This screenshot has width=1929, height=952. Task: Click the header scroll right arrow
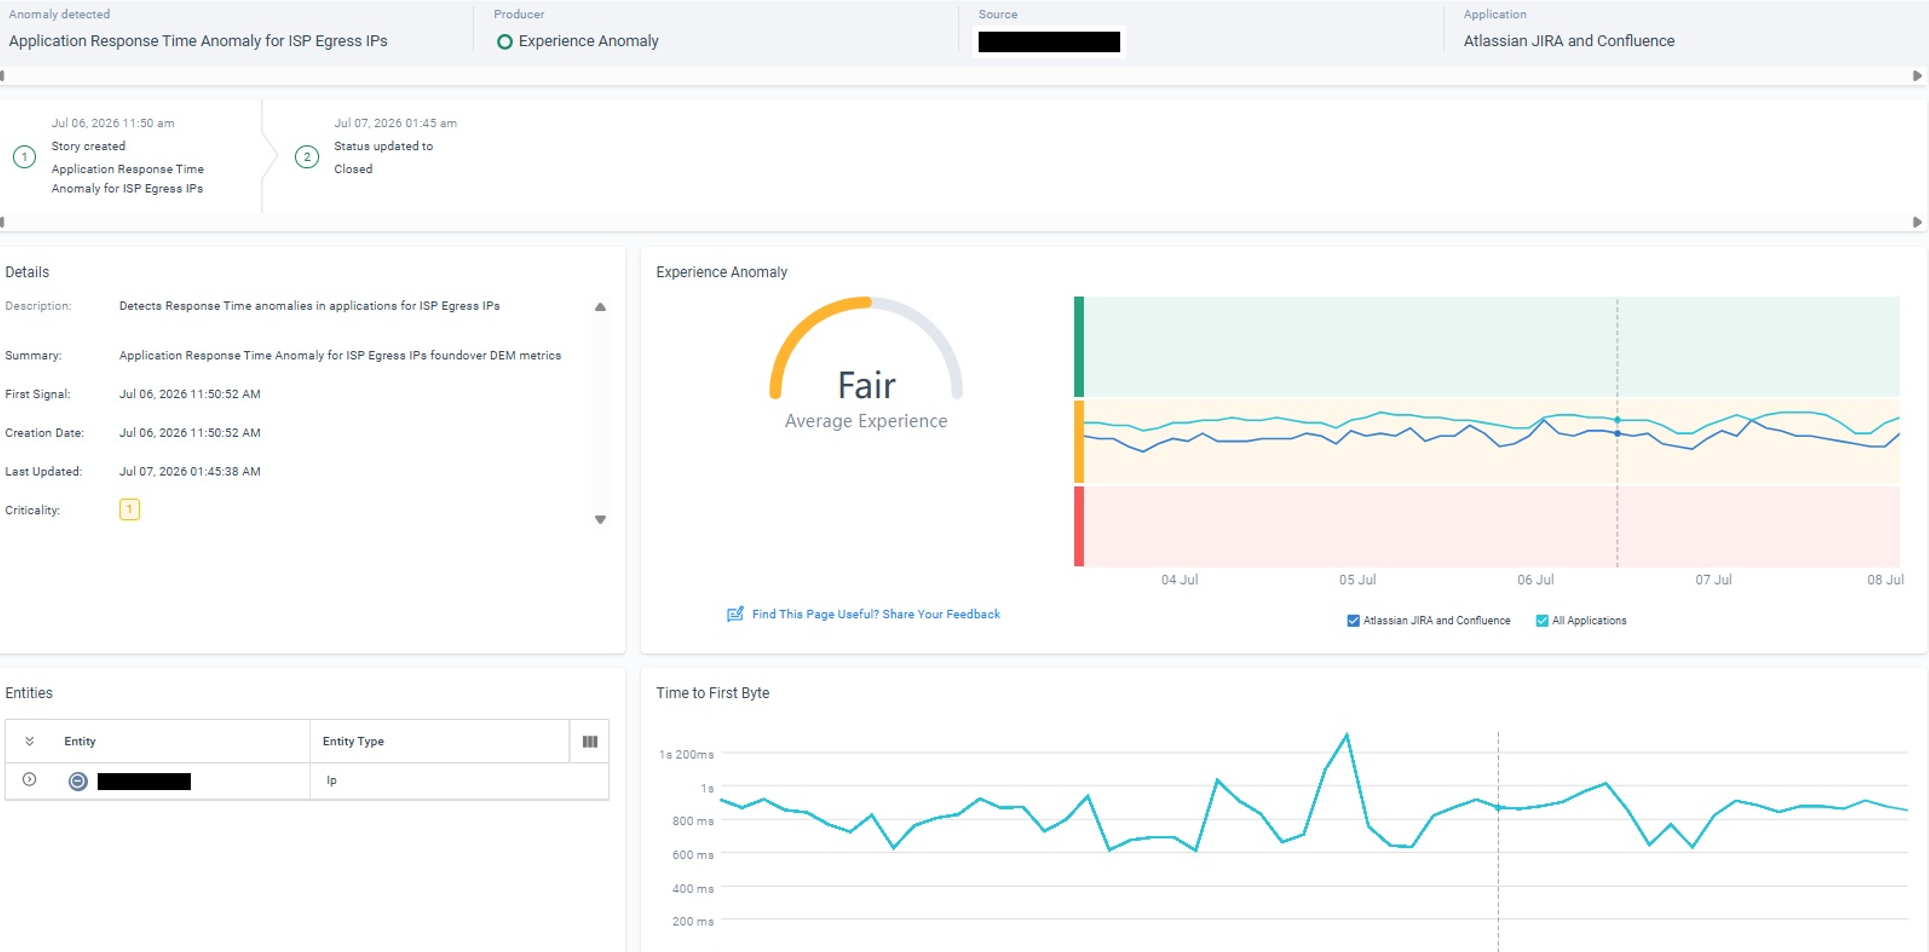point(1917,76)
